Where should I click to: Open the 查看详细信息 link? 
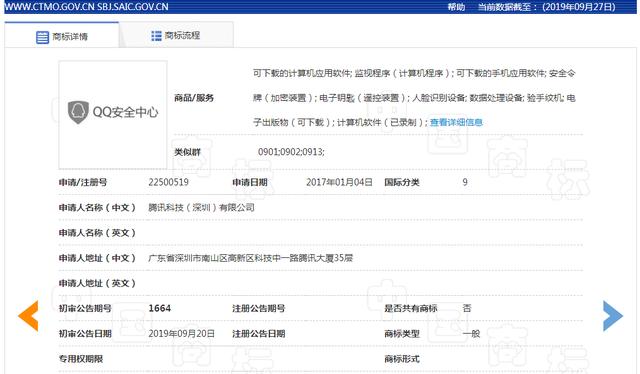(456, 122)
